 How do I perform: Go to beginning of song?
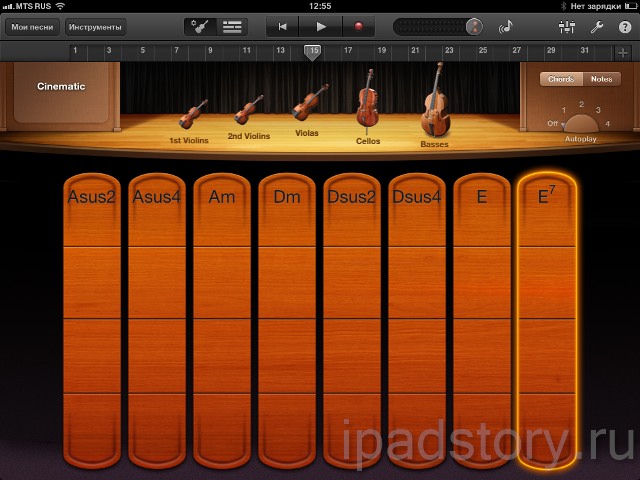click(282, 27)
